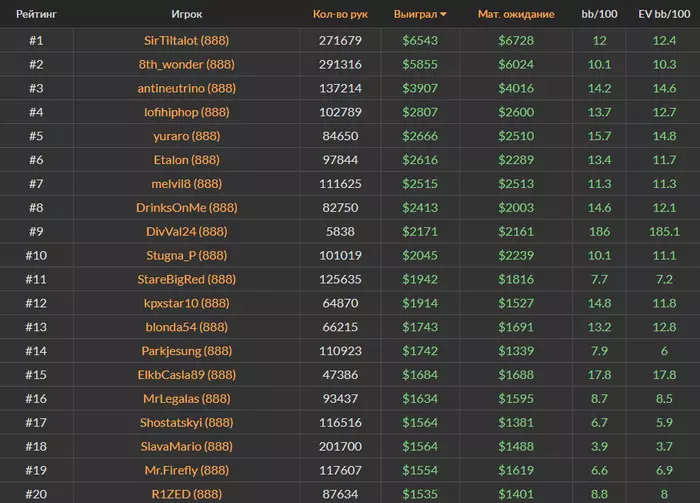Screen dimensions: 700x503
Task: Open player DivVal24 (888) profile
Action: pyautogui.click(x=187, y=232)
